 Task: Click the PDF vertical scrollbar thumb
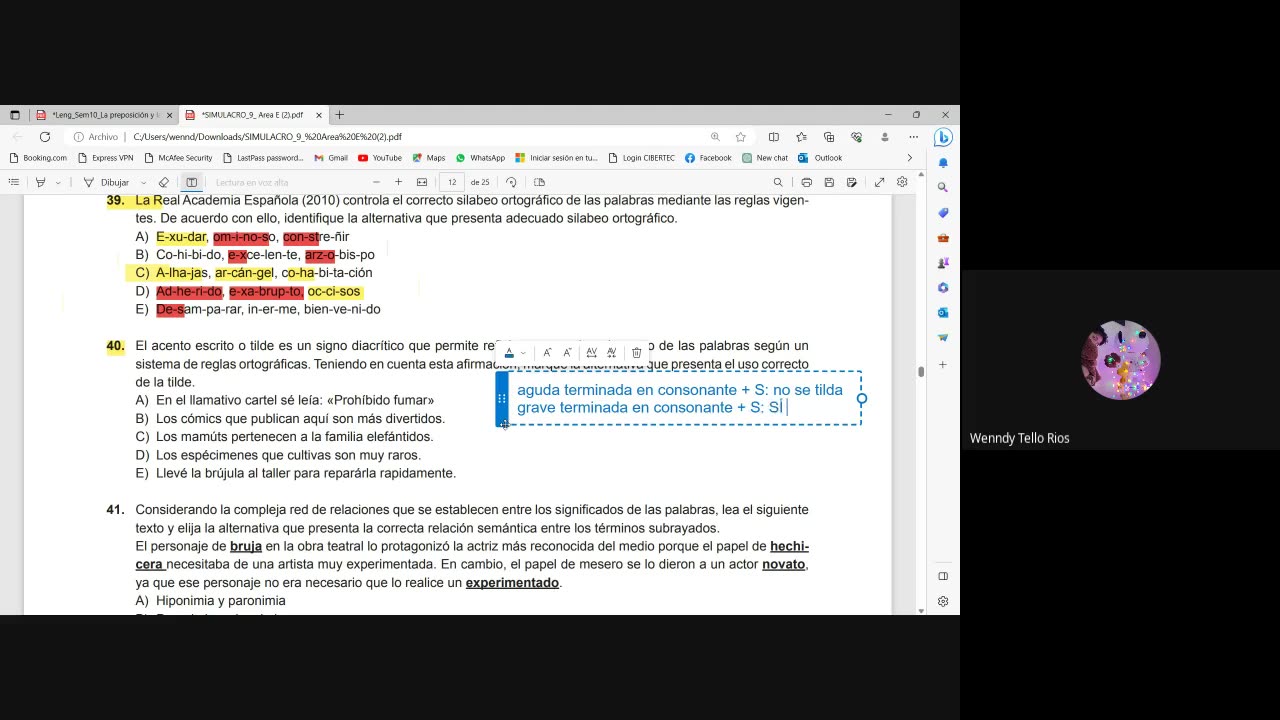click(x=921, y=372)
